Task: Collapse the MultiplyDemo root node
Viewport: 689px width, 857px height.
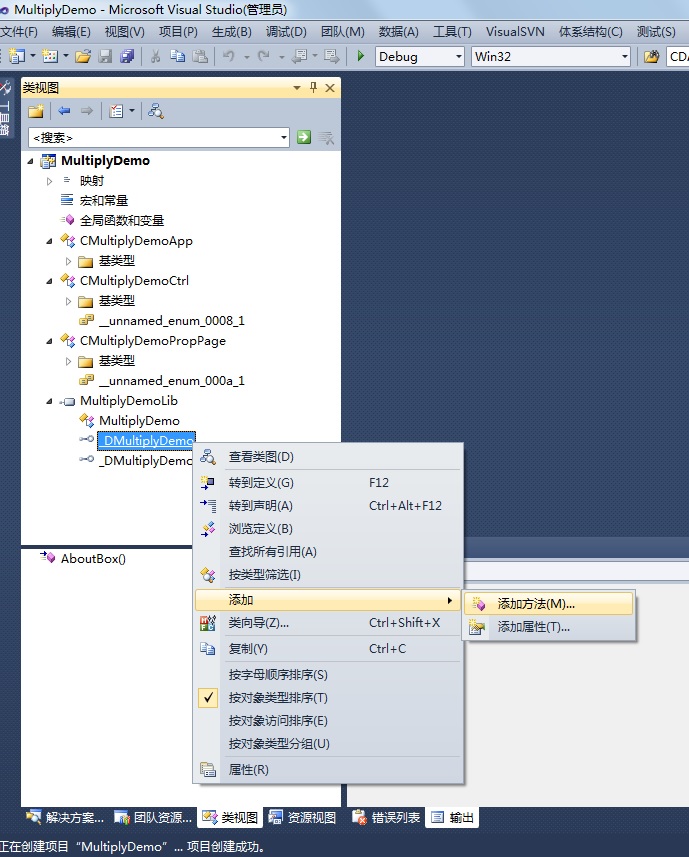Action: pyautogui.click(x=31, y=161)
